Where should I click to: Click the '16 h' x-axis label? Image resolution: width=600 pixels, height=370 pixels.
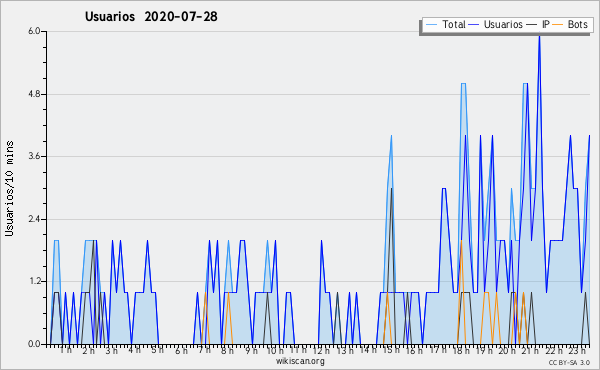click(414, 350)
